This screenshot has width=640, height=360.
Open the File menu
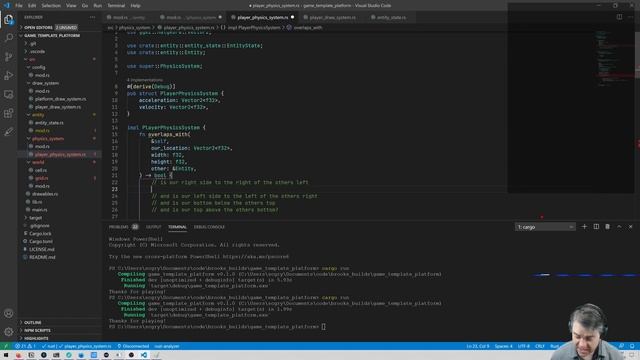[x=19, y=6]
